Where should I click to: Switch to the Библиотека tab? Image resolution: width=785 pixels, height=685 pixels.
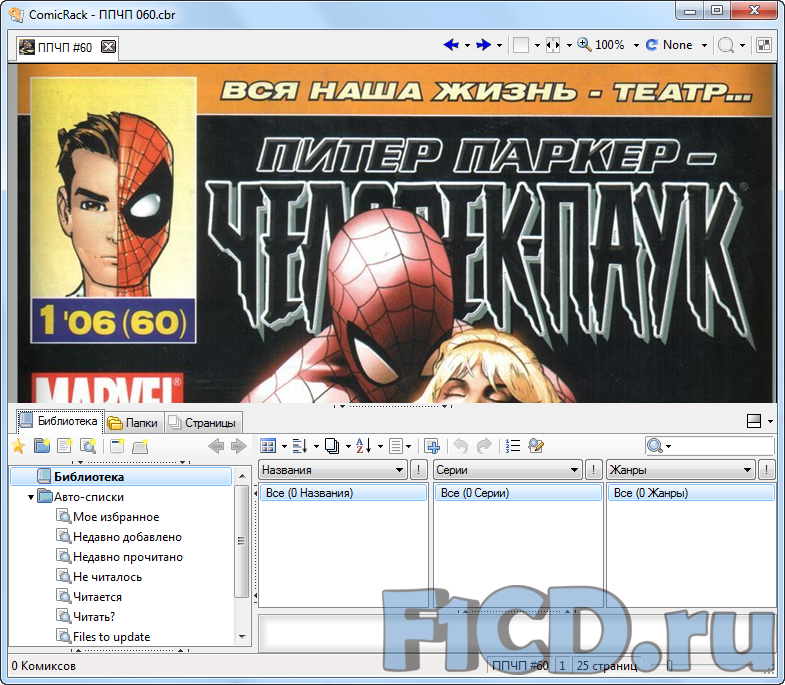click(60, 421)
